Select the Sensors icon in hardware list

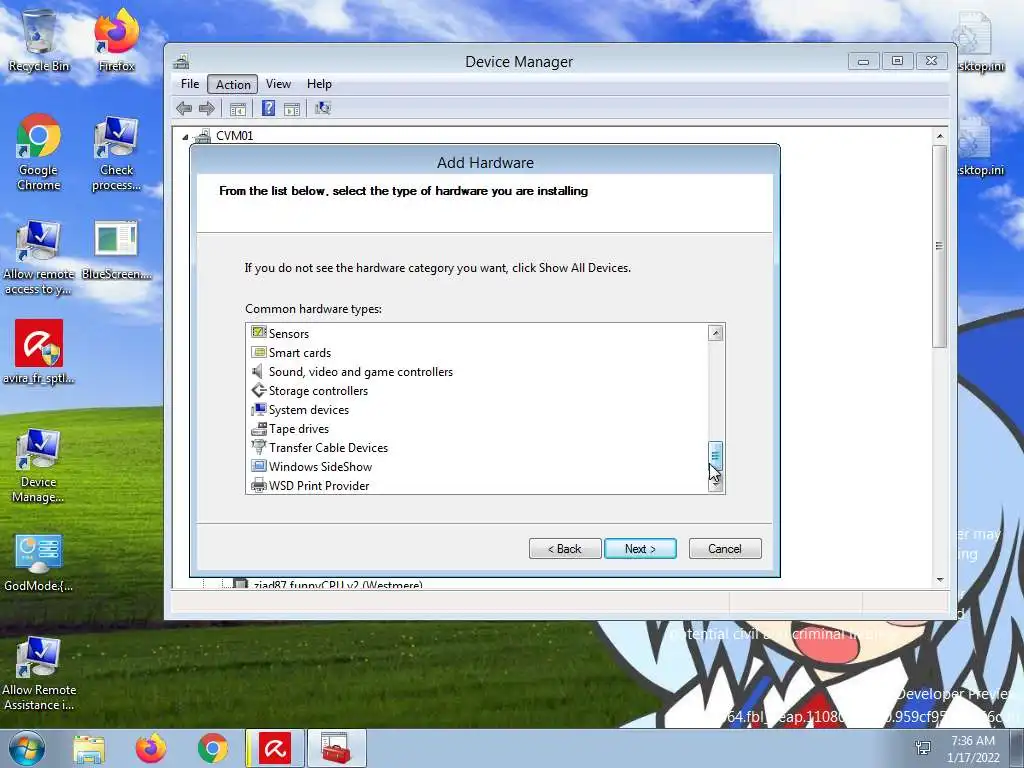(x=259, y=333)
